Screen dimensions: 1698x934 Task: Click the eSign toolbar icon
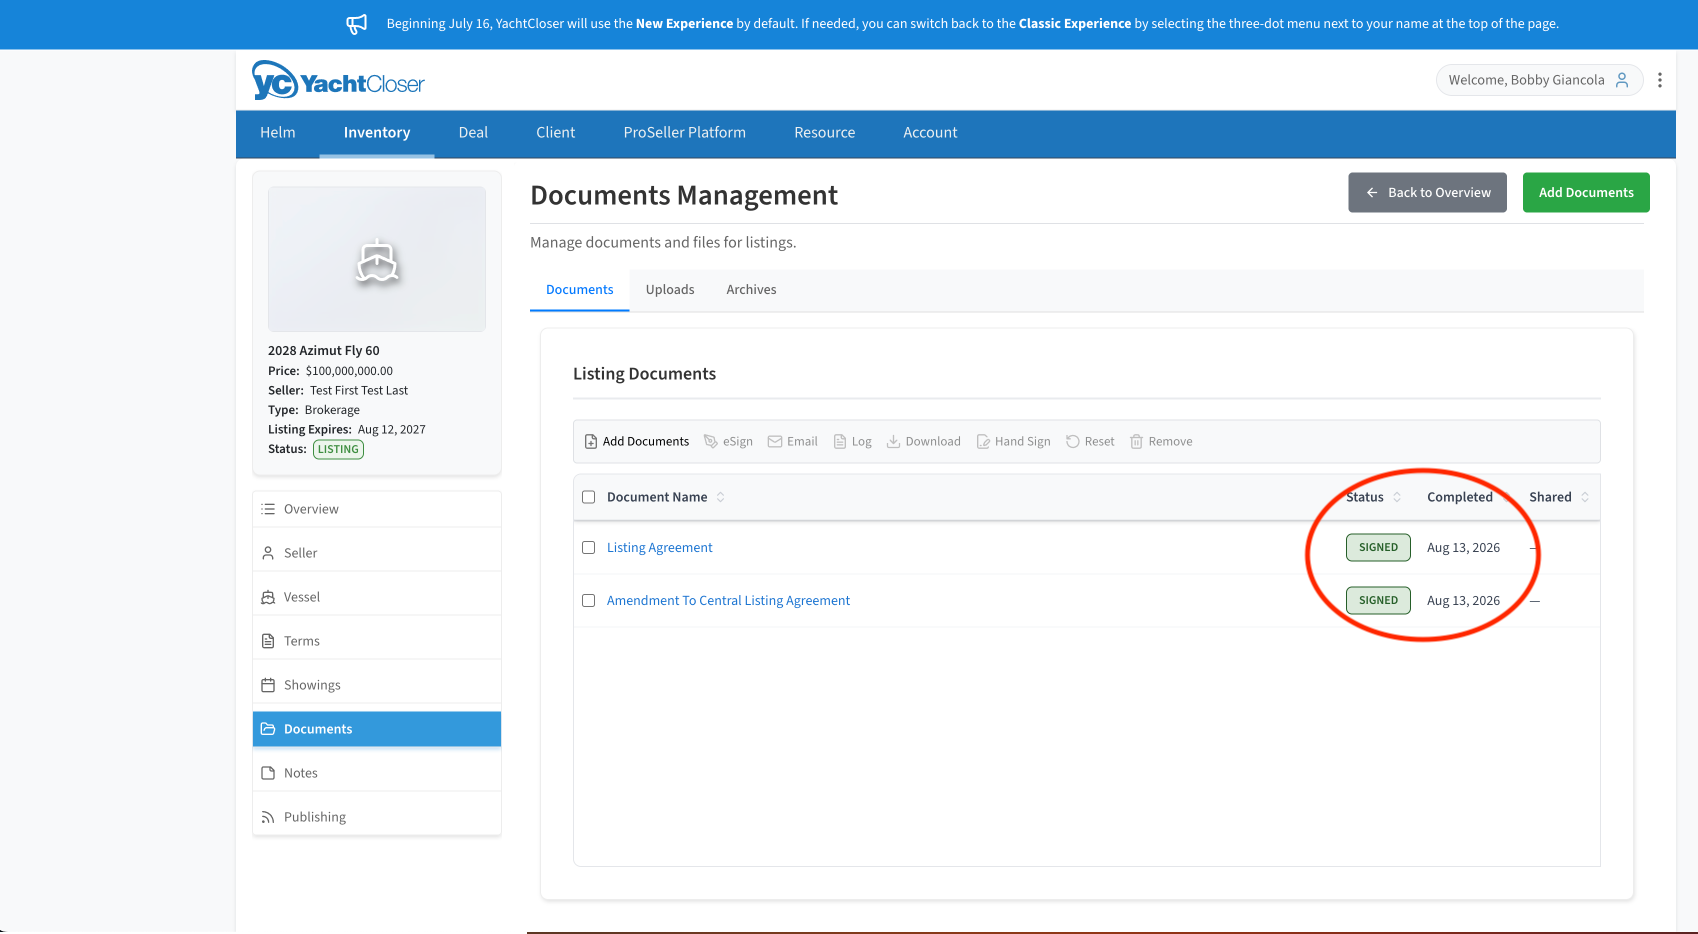point(711,441)
